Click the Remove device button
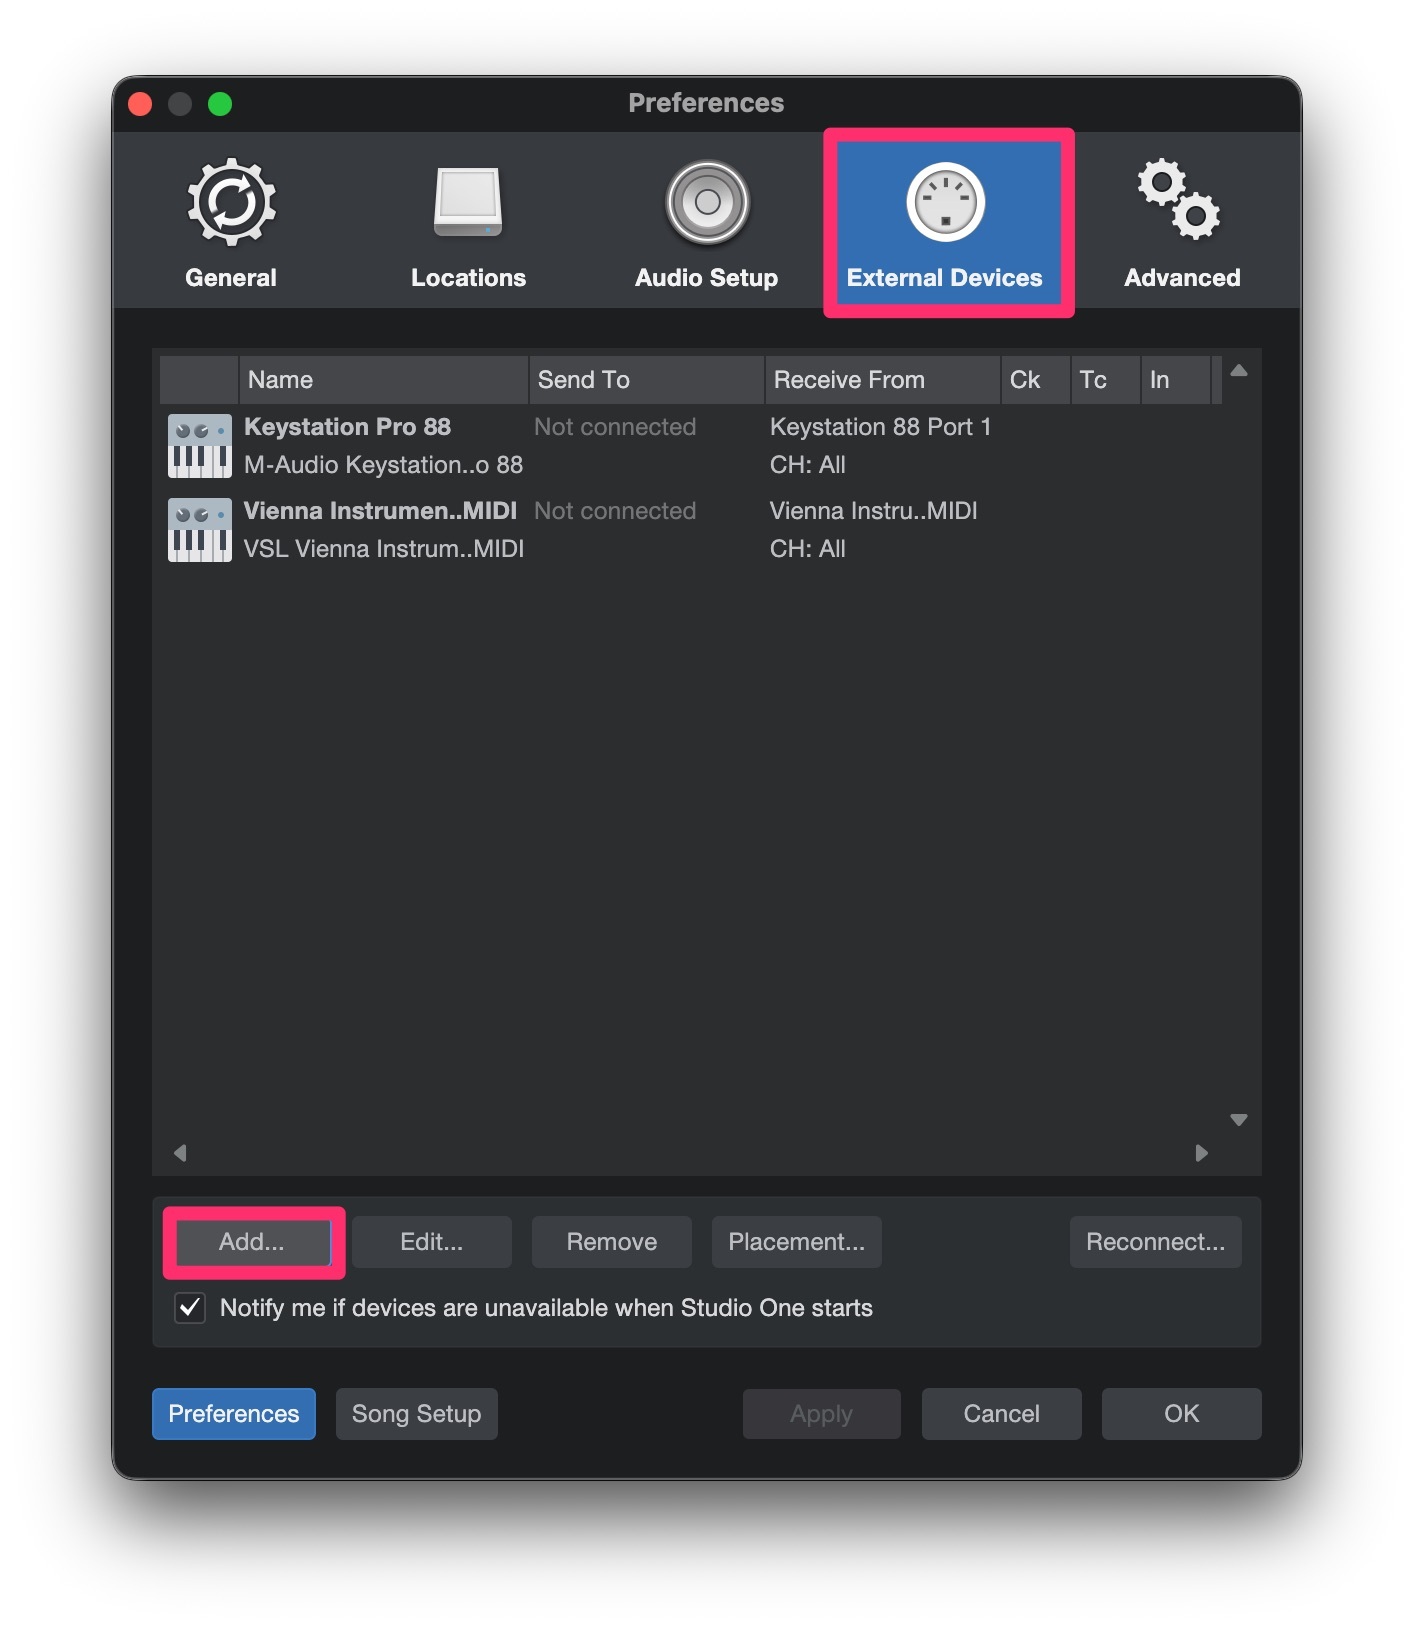The width and height of the screenshot is (1414, 1628). pos(611,1242)
